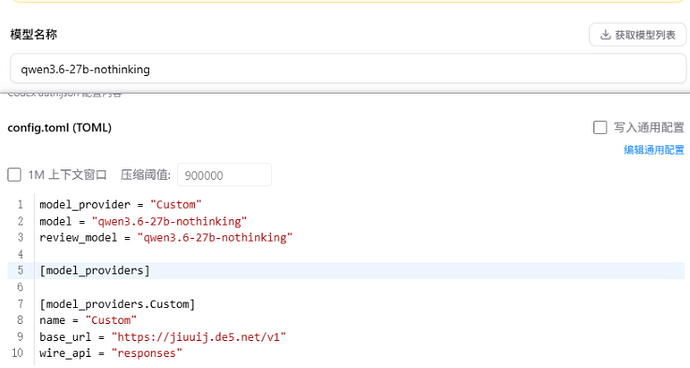Click line number 10 in gutter
This screenshot has height=368, width=690.
[18, 353]
